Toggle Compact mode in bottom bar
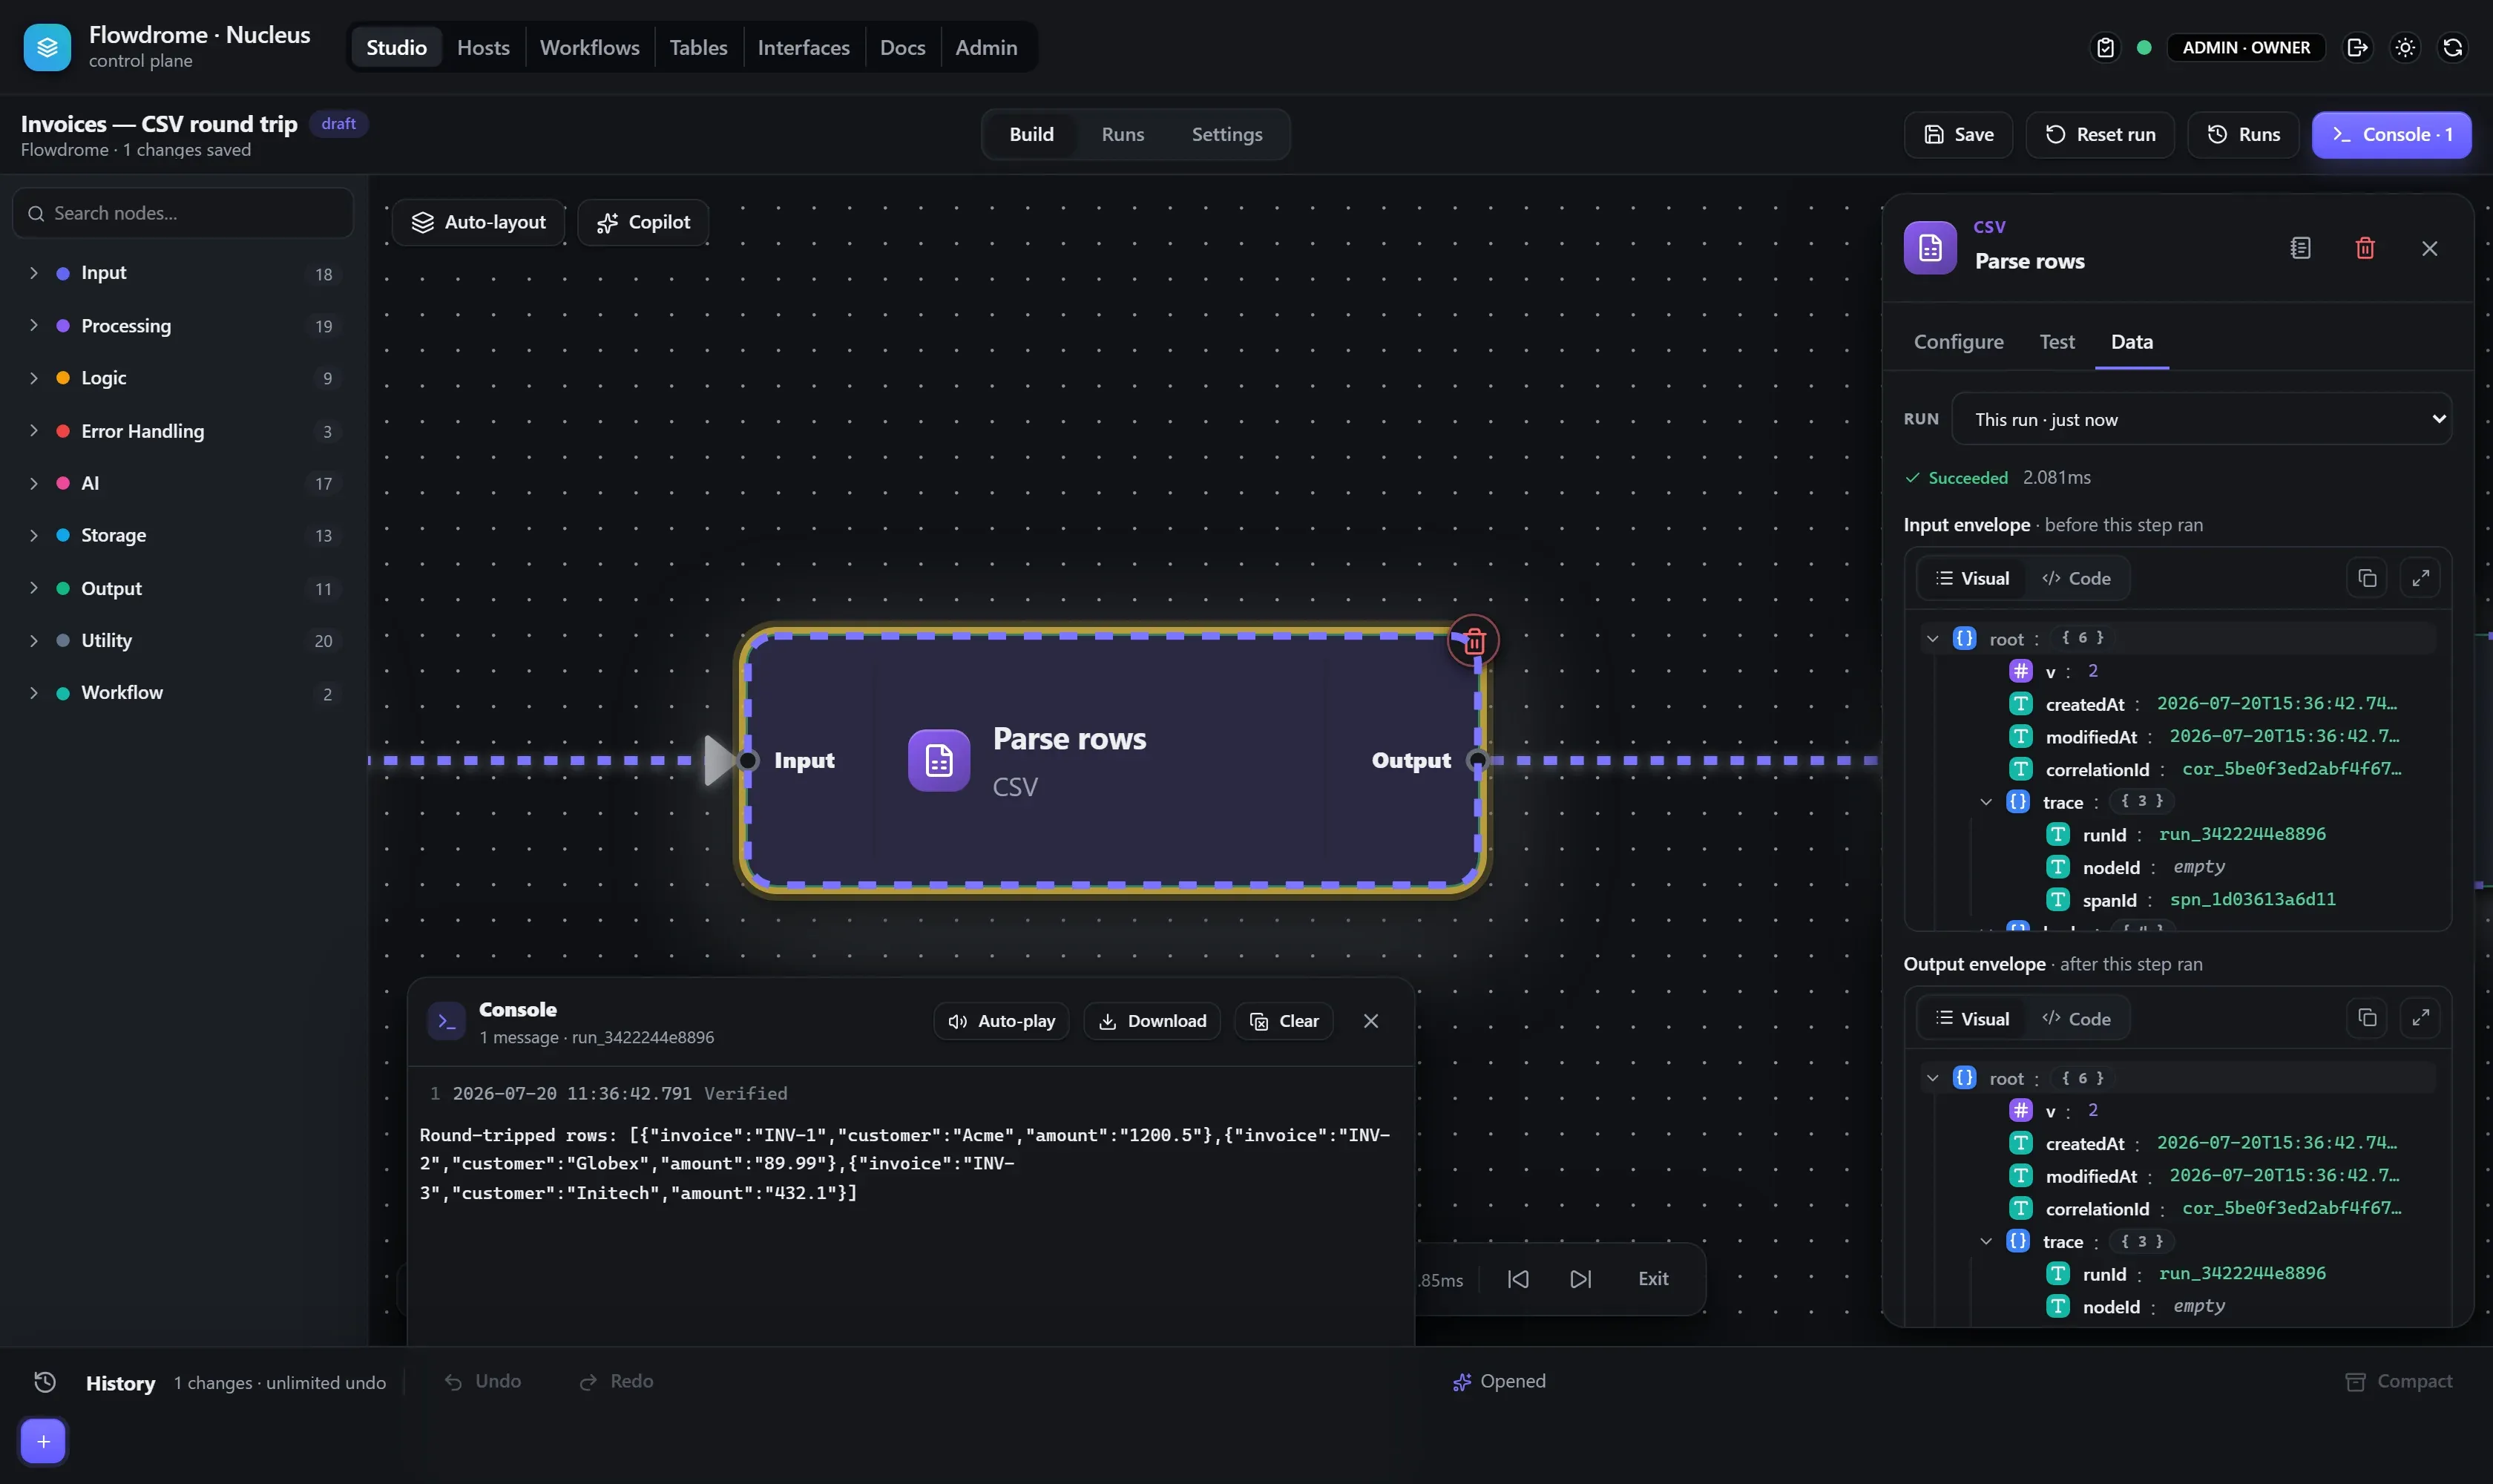Screen dimensions: 2493x1484 pyautogui.click(x=2398, y=1381)
